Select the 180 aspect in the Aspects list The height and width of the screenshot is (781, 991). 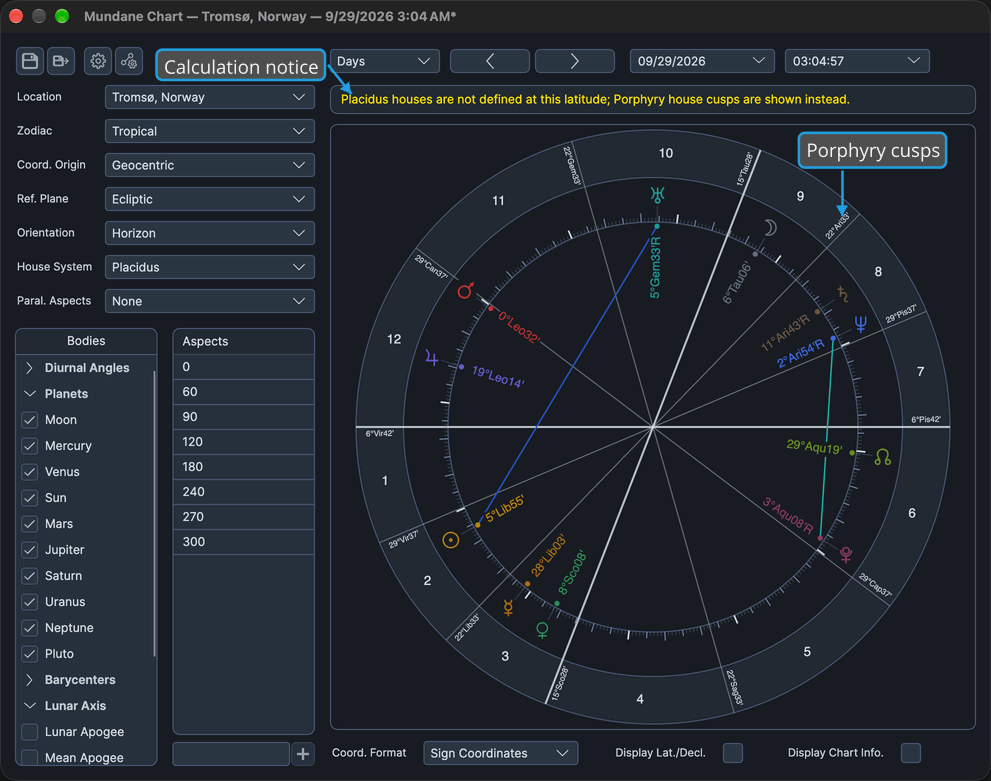click(244, 467)
